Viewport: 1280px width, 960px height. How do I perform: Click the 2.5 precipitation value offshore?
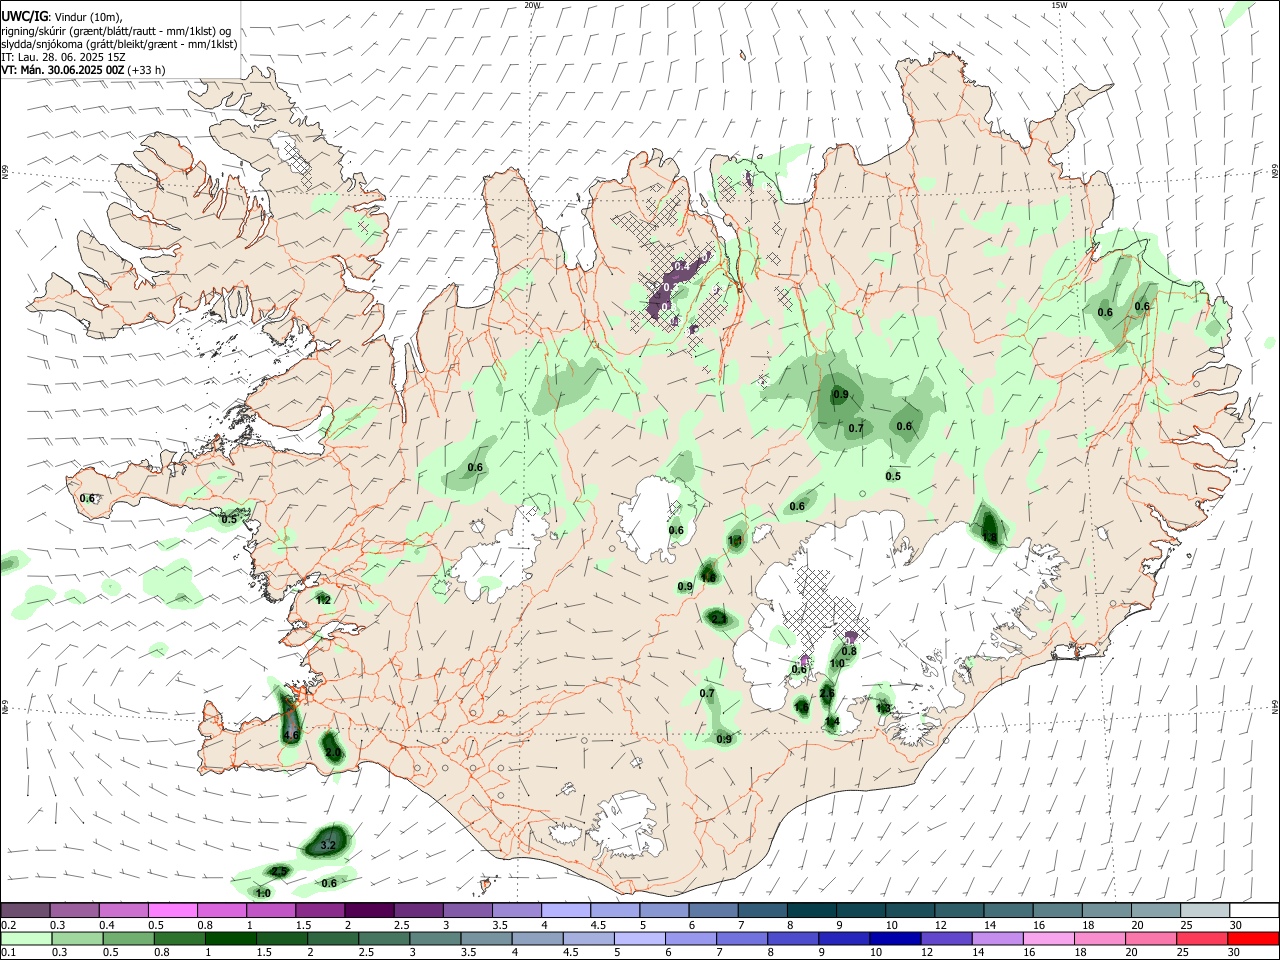point(279,872)
